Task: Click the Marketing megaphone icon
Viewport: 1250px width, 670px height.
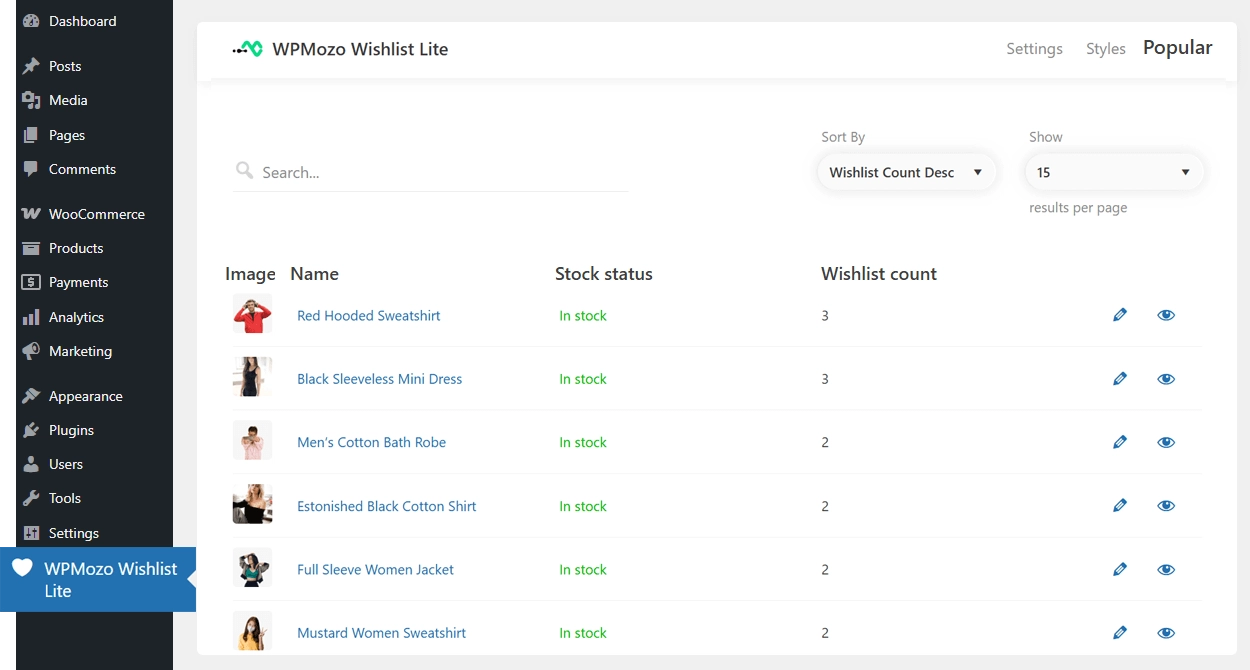Action: click(31, 351)
